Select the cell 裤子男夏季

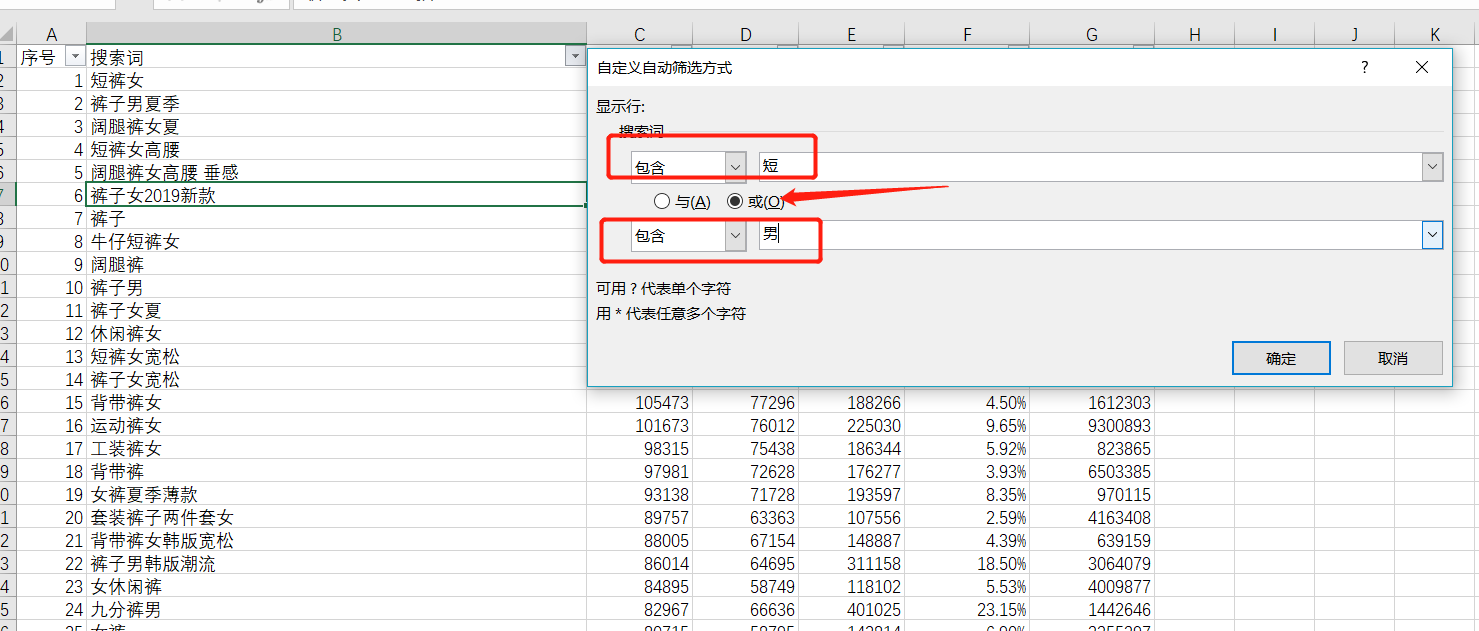click(337, 104)
